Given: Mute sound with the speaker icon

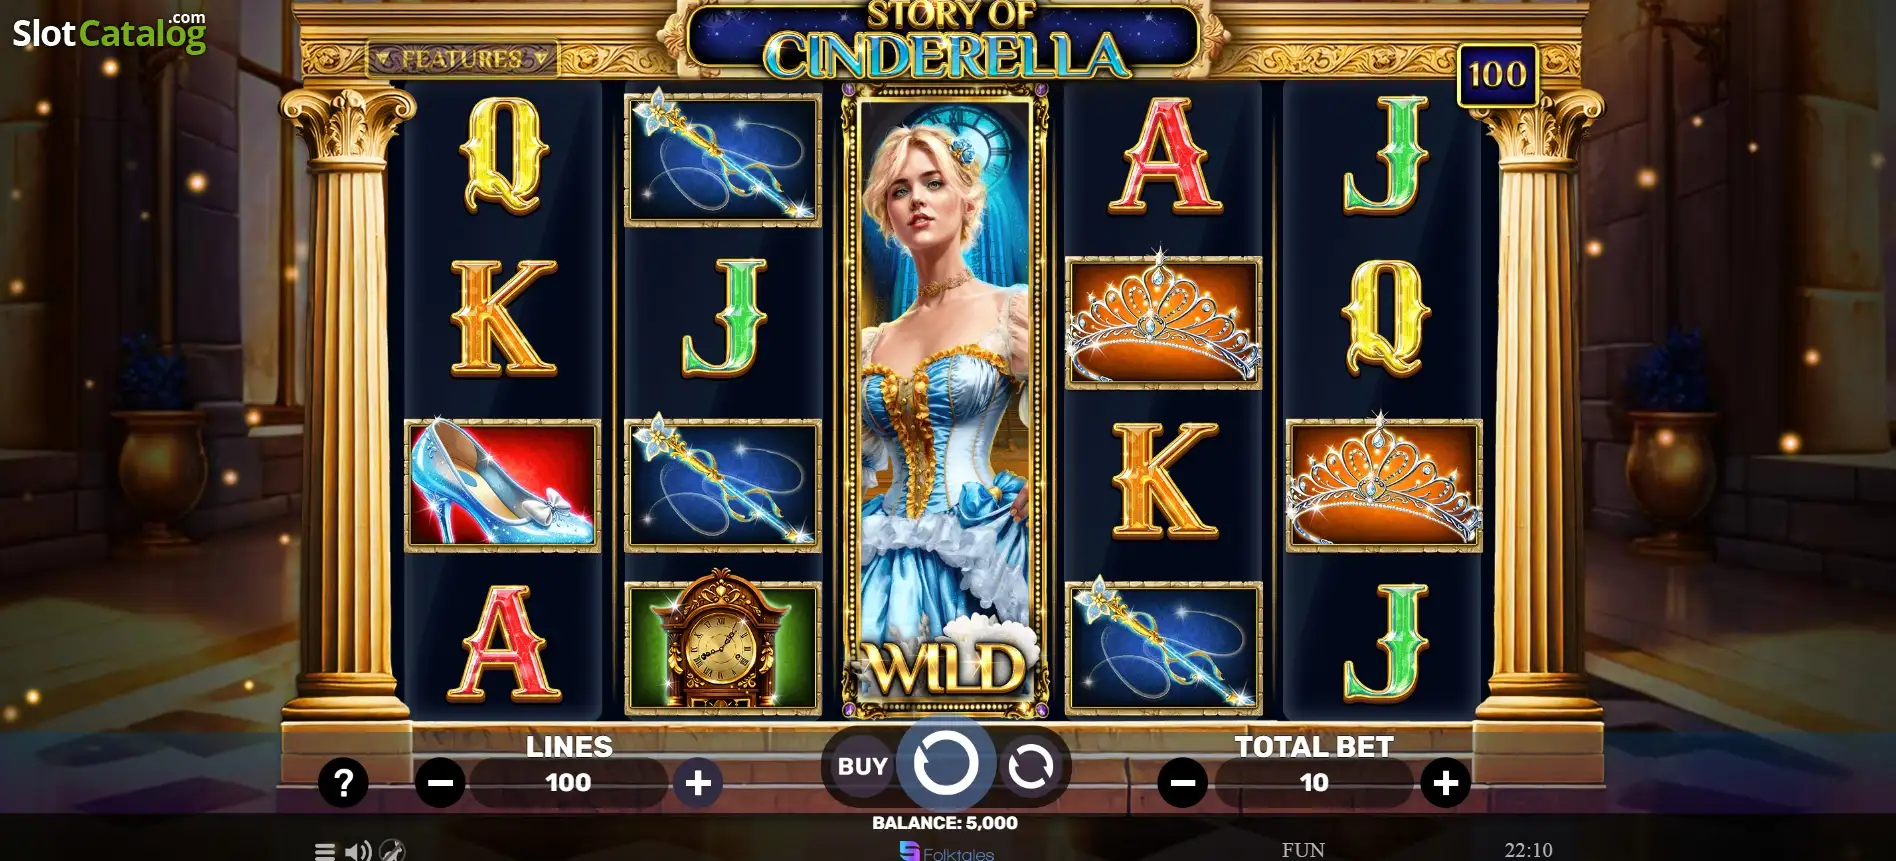Looking at the screenshot, I should point(358,852).
